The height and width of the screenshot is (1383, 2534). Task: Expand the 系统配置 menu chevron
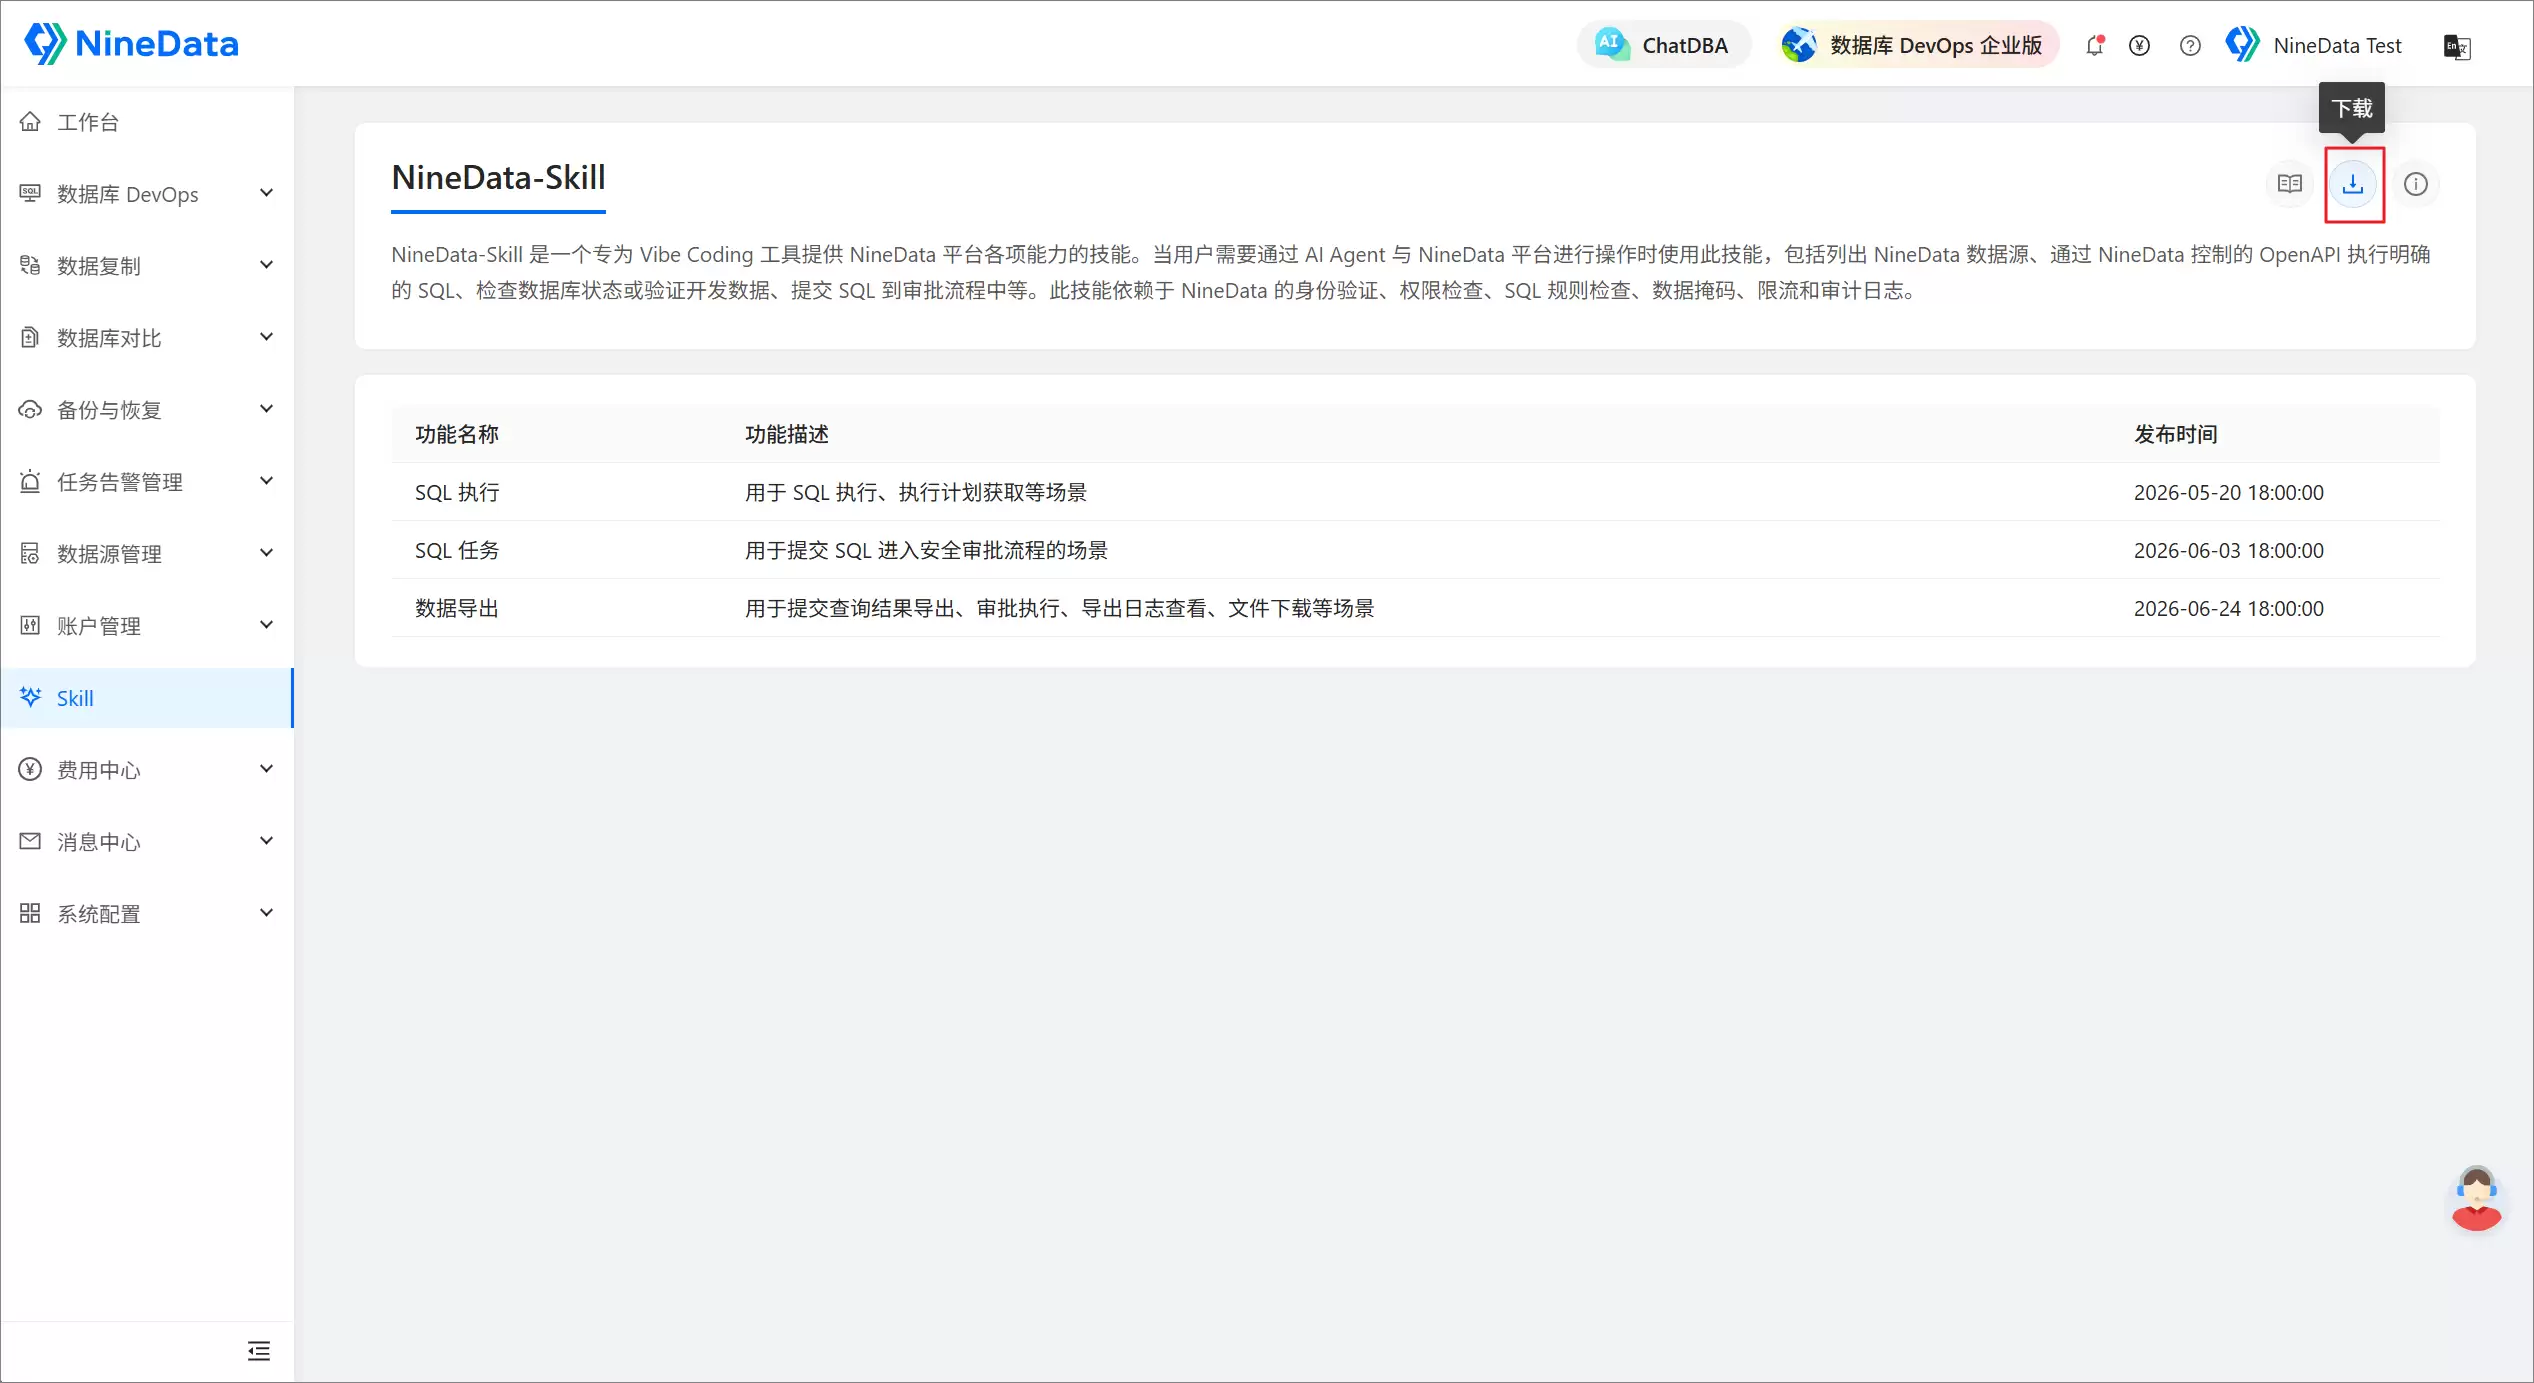[x=266, y=913]
